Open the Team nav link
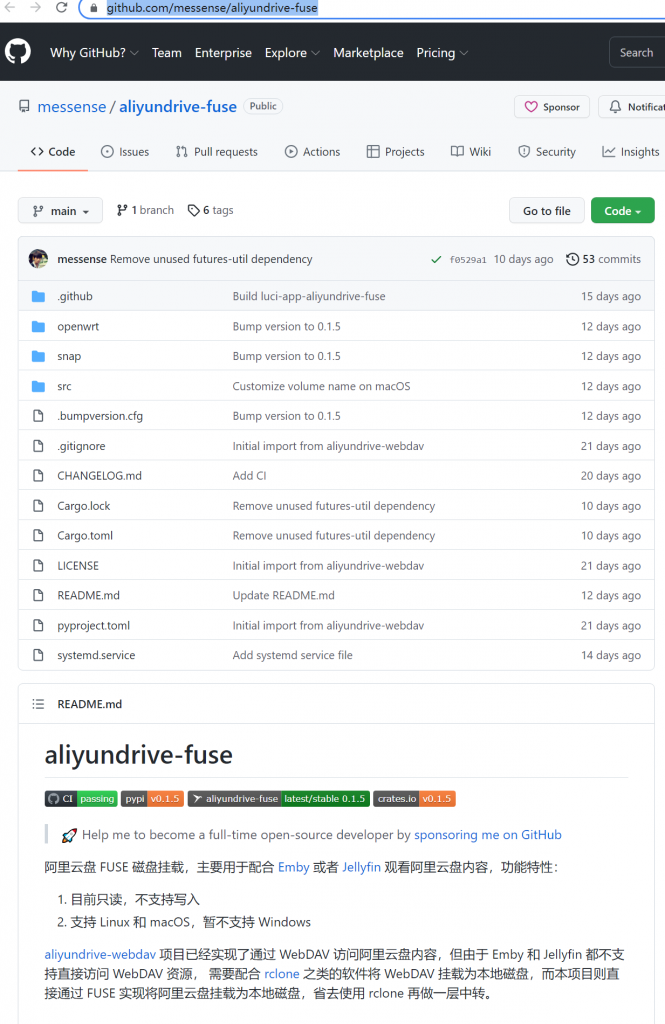Screen dimensions: 665x1024 coord(167,53)
